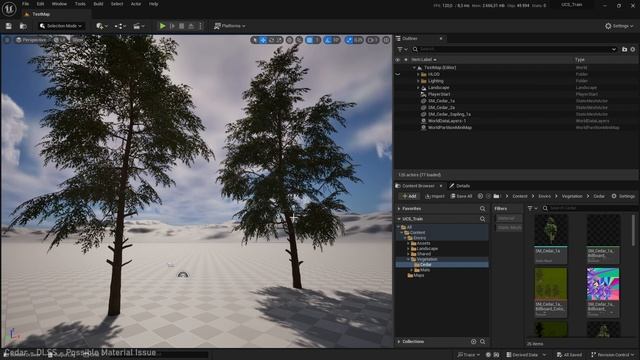This screenshot has width=640, height=360.
Task: Click Save All in Content Browser
Action: pyautogui.click(x=461, y=196)
